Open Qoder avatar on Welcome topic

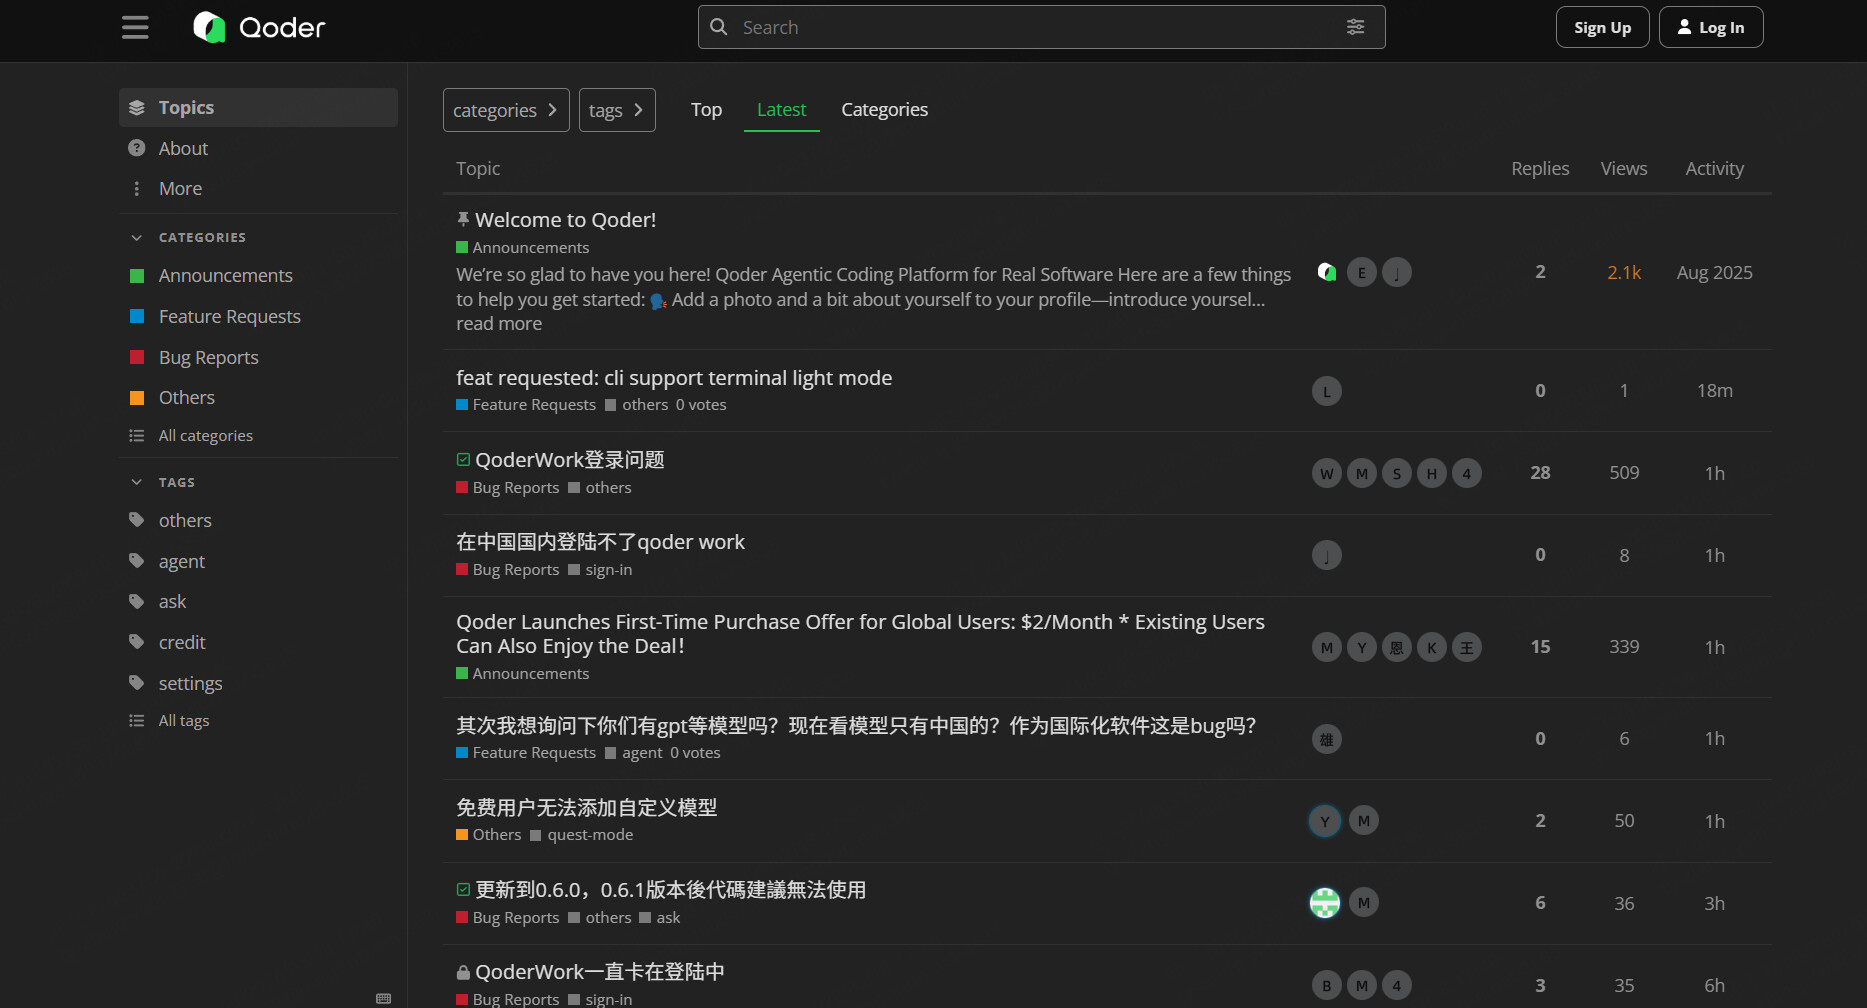point(1327,272)
